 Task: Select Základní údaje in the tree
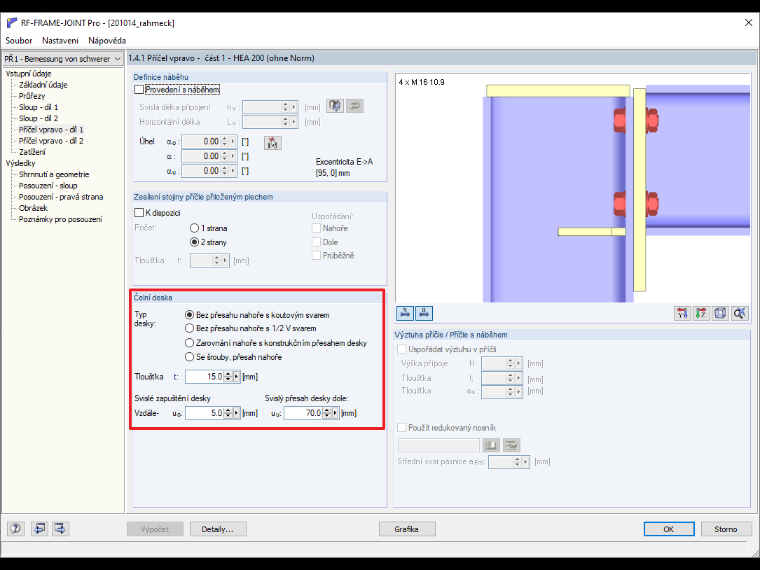(x=43, y=85)
